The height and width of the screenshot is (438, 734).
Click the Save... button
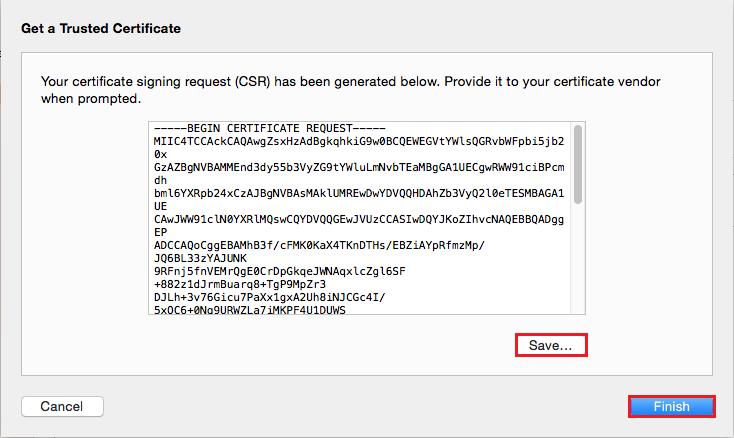[551, 345]
